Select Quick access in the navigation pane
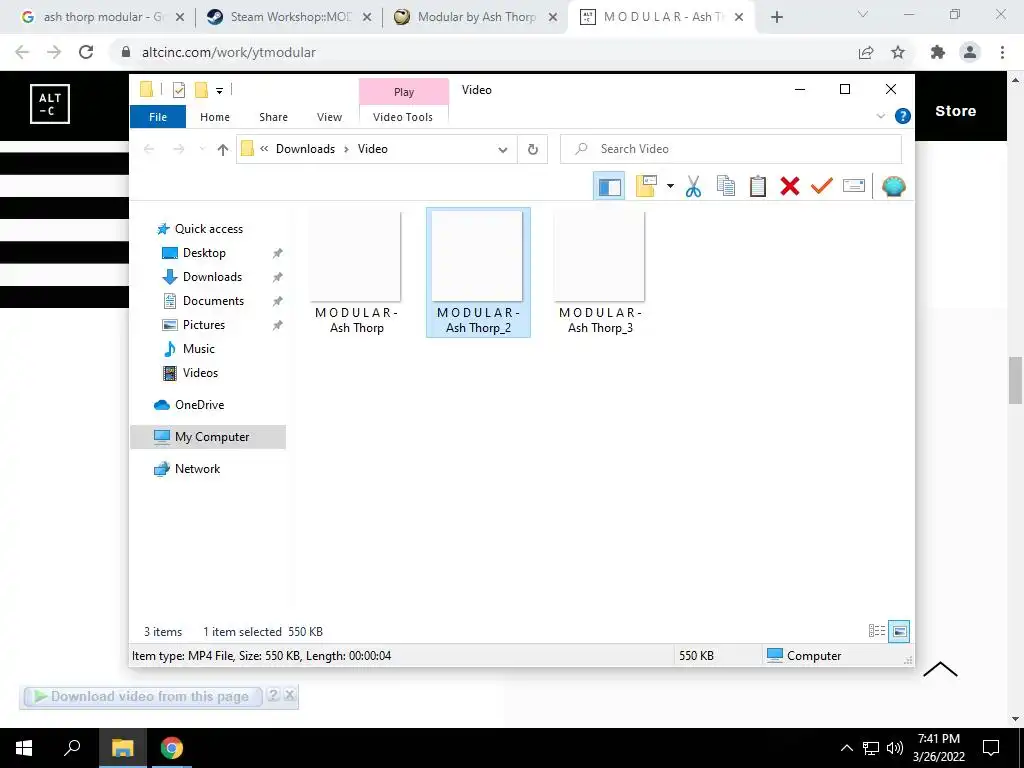 (x=208, y=229)
